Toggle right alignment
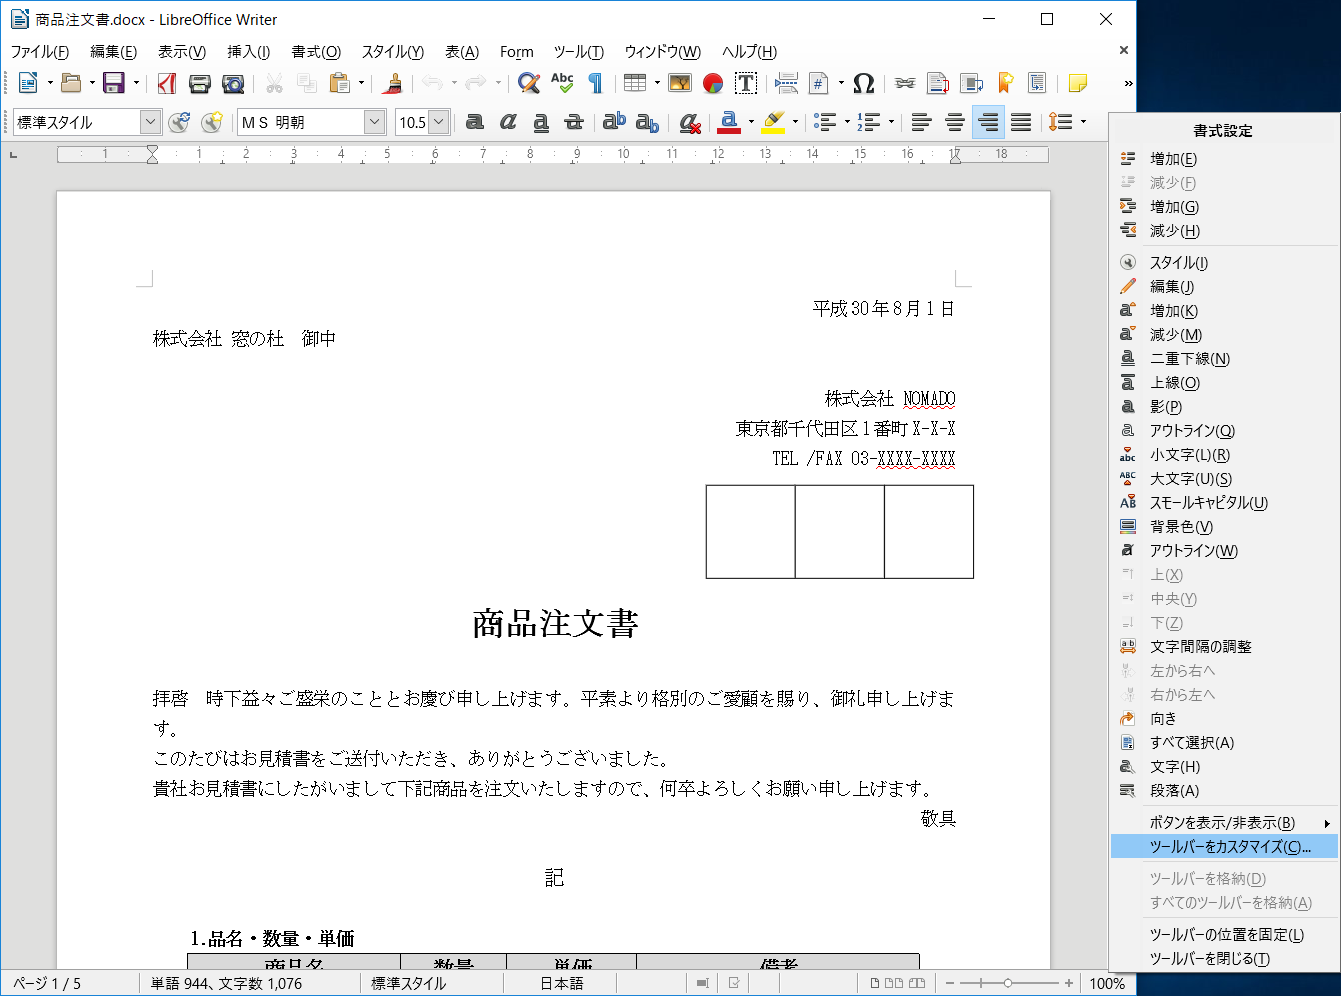 point(988,122)
